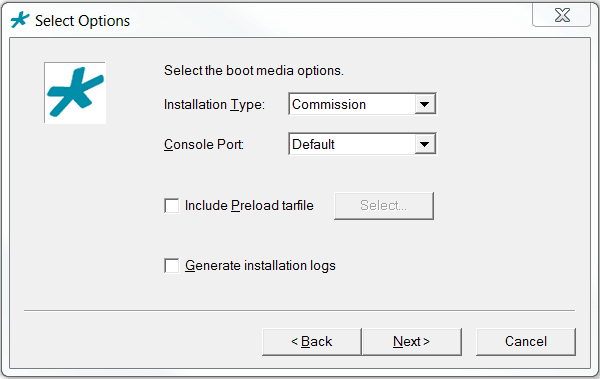Click the 'Select Options' window title
The width and height of the screenshot is (600, 379).
[x=82, y=21]
